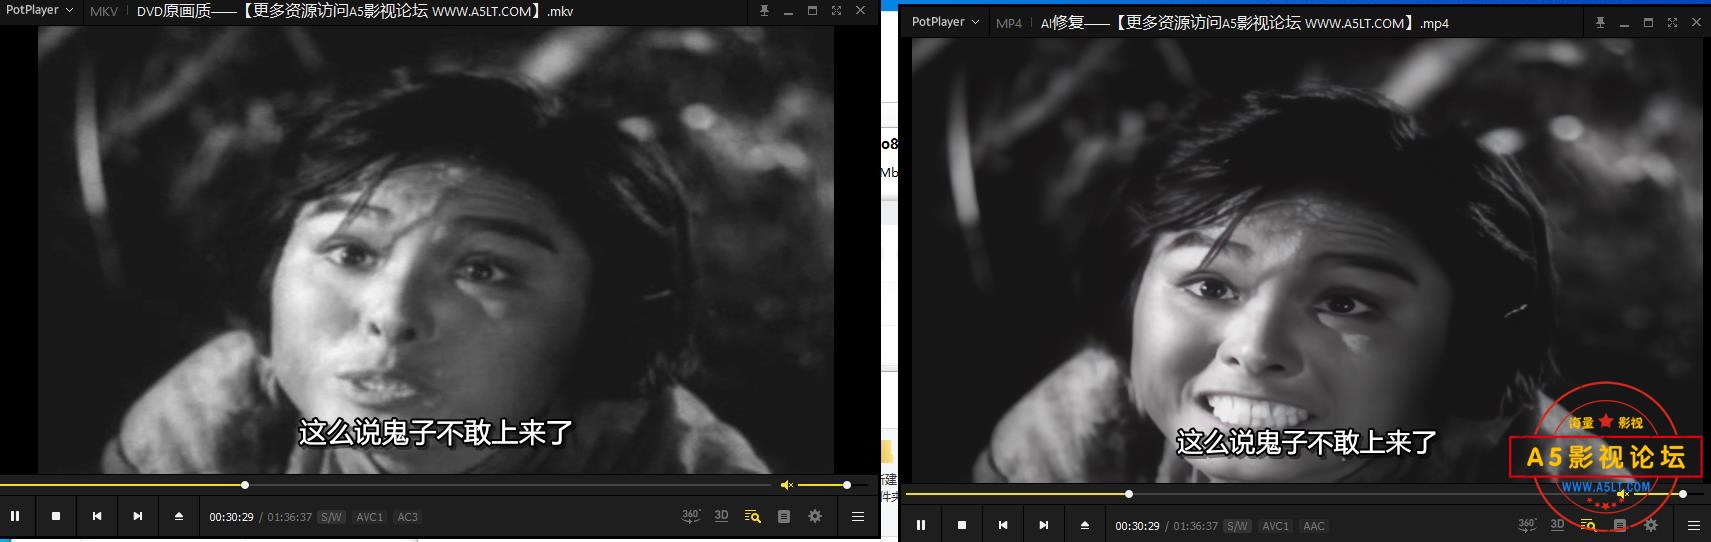Toggle S/W decoder in MKV player

331,517
